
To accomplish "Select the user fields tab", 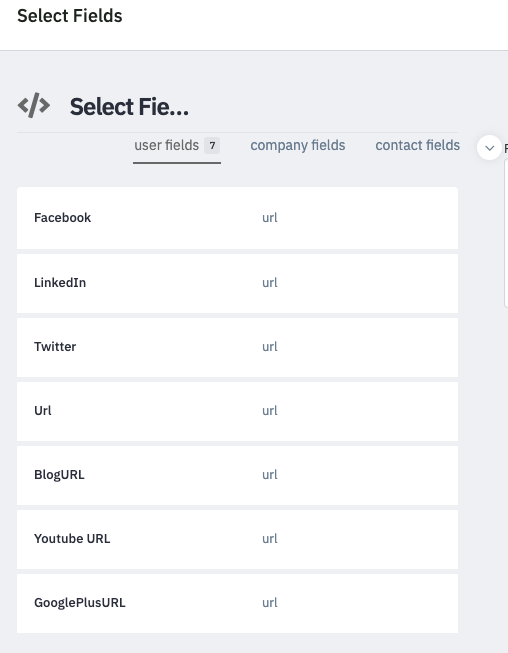I will 177,146.
